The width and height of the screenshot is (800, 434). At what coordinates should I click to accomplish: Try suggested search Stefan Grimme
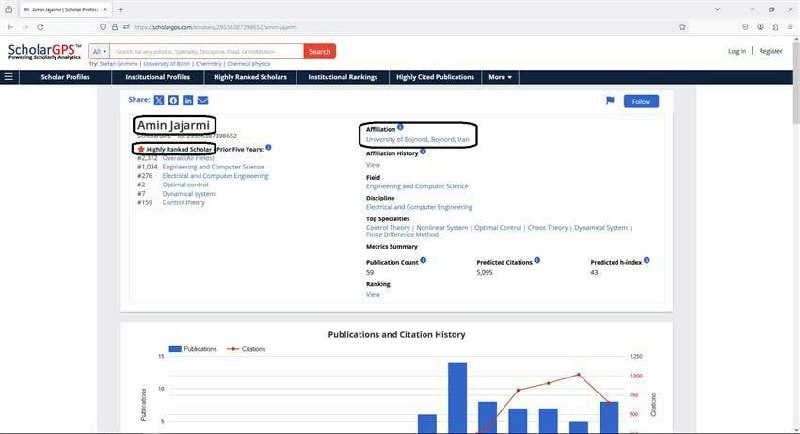[x=118, y=64]
